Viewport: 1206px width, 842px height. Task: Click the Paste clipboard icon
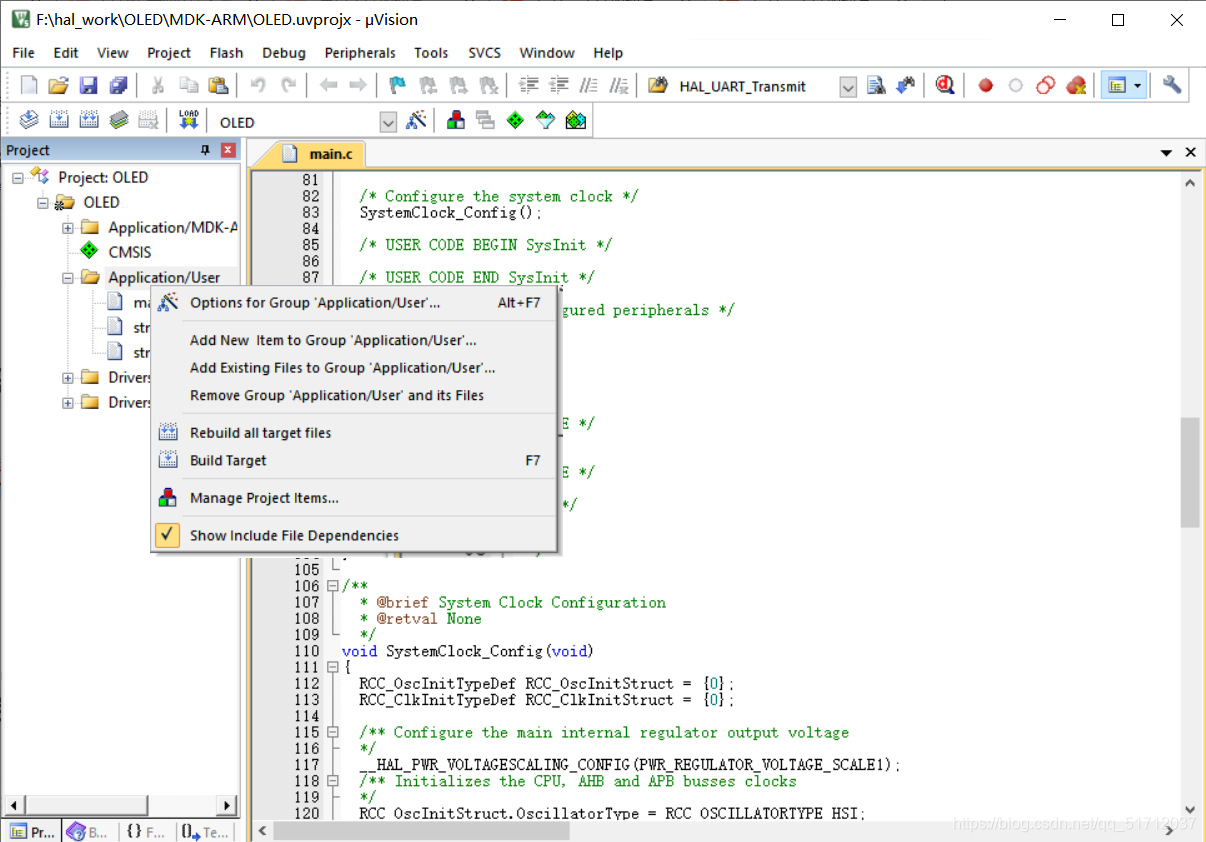tap(218, 86)
